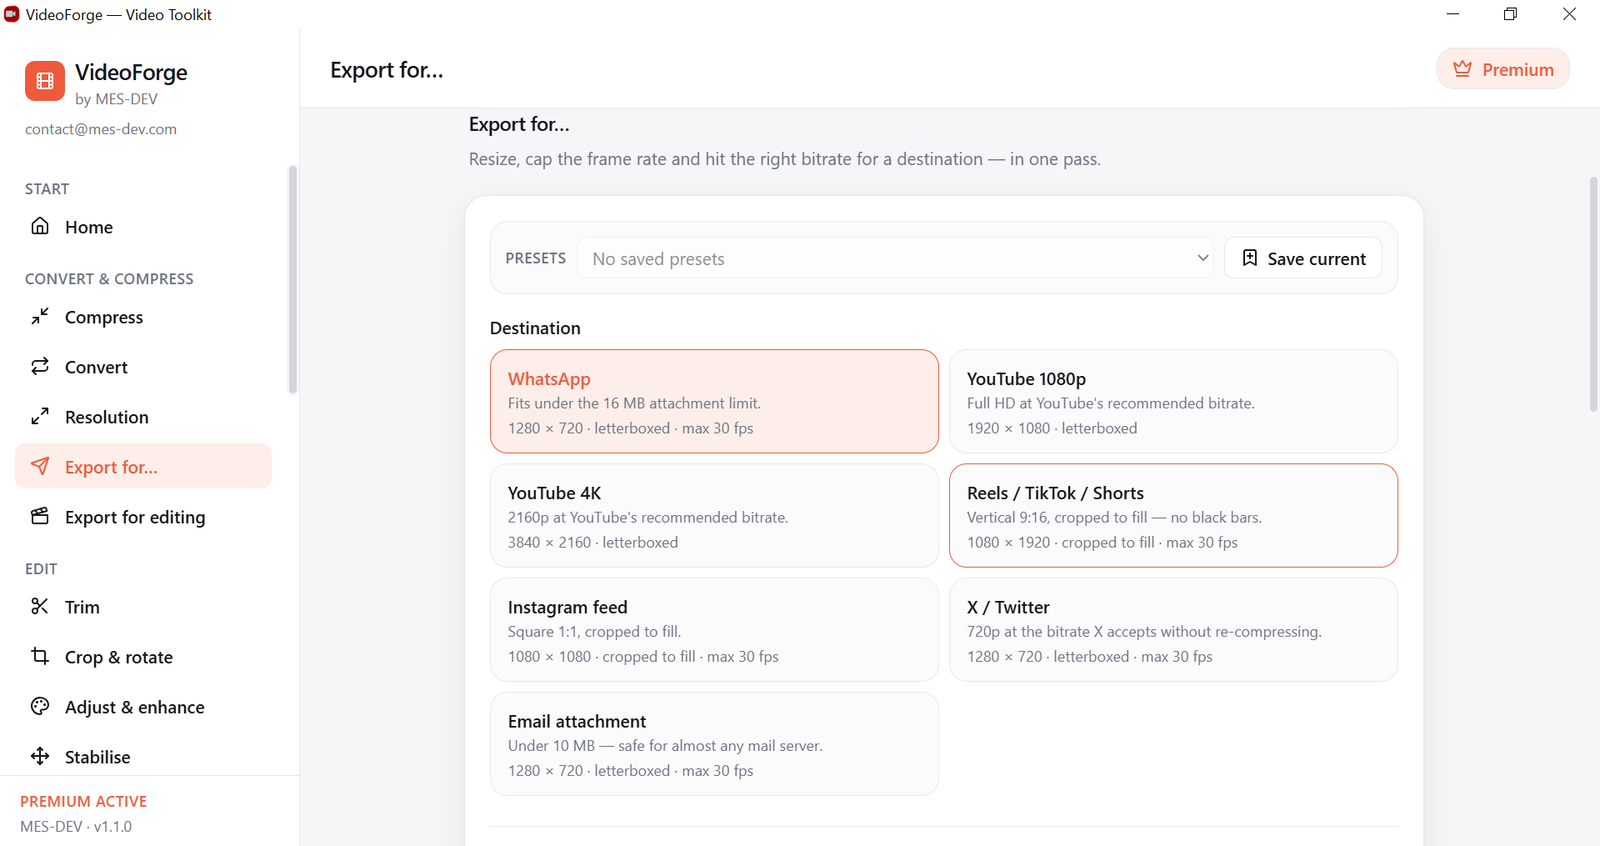Click the CONVERT & COMPRESS section header
Screen dimensions: 1600x846
click(x=109, y=279)
